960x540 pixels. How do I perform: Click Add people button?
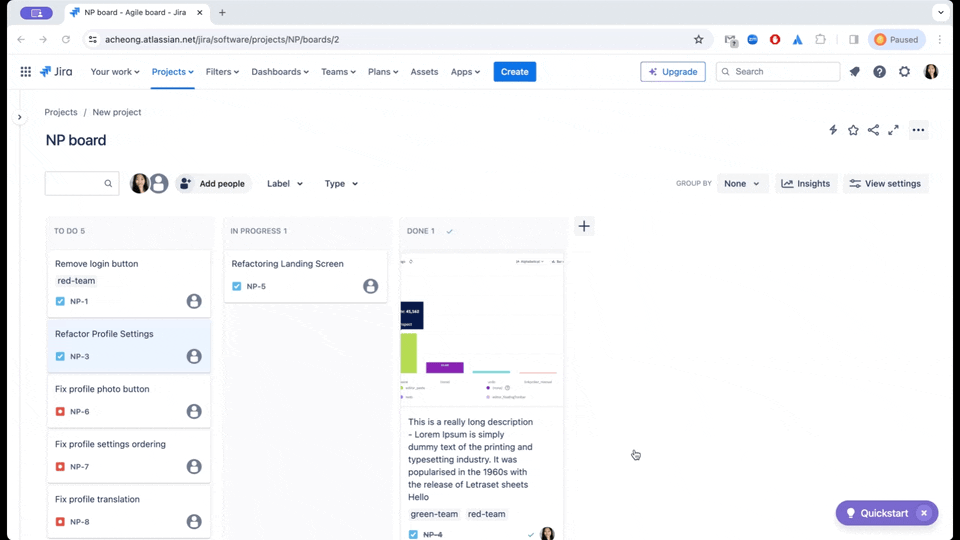pyautogui.click(x=213, y=184)
